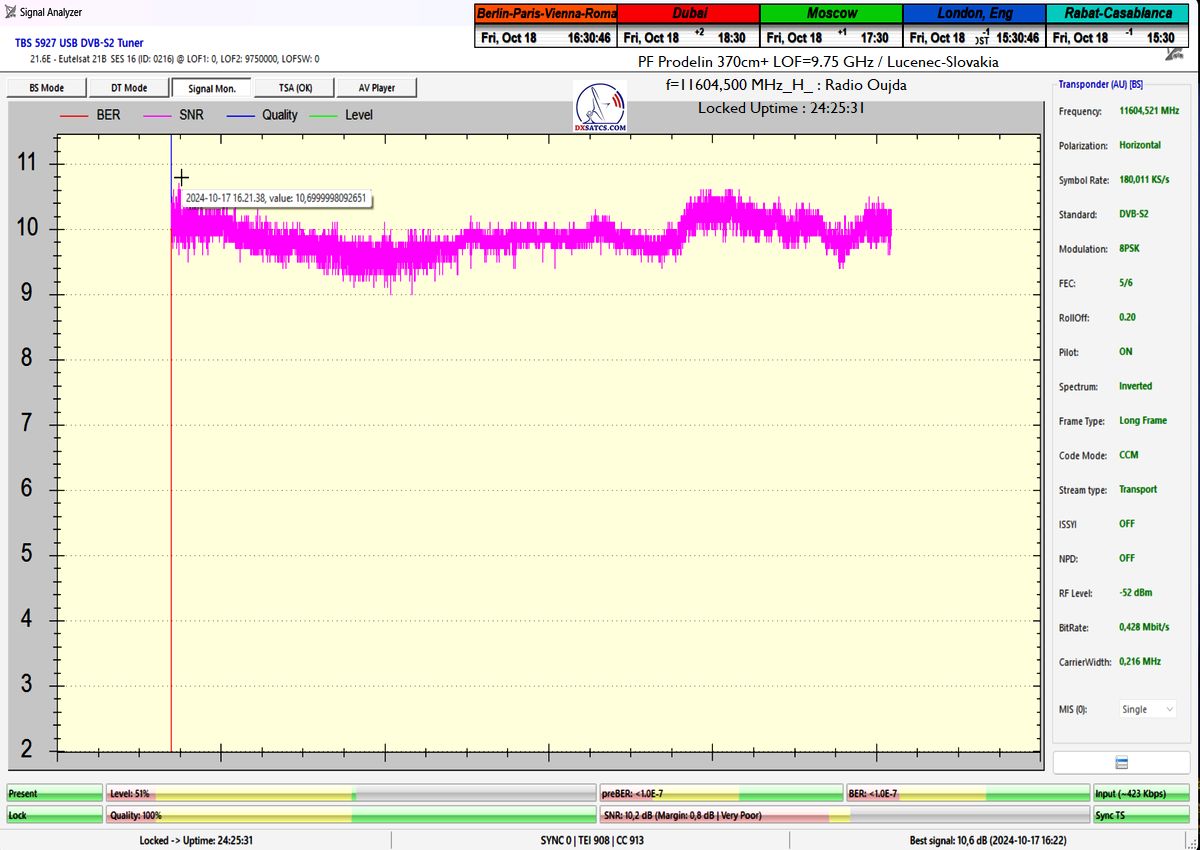This screenshot has height=850, width=1200.
Task: Switch to DT Mode tab
Action: pos(128,88)
